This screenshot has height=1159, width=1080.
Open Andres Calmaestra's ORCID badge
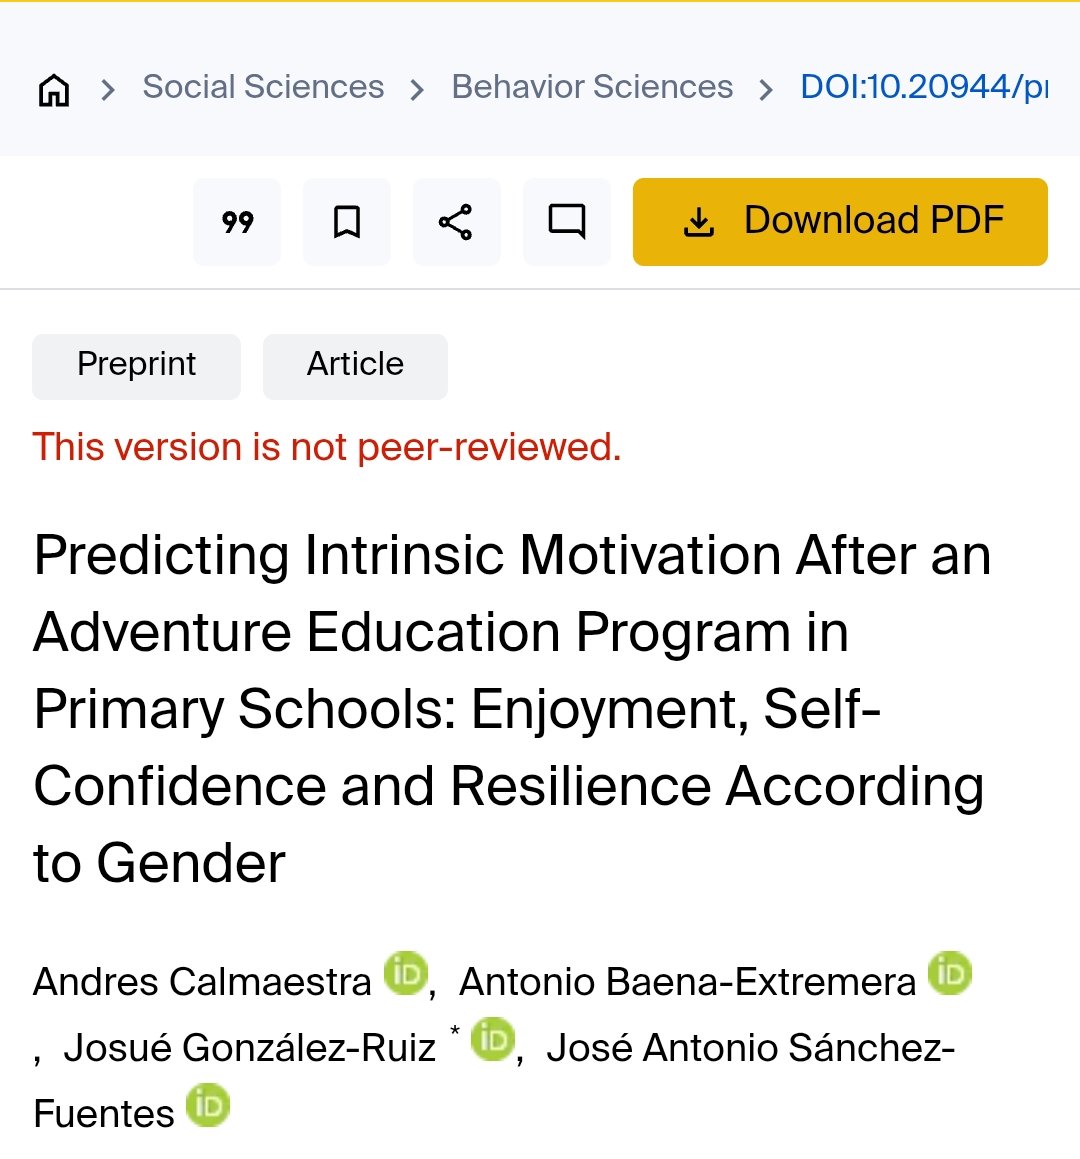(406, 973)
